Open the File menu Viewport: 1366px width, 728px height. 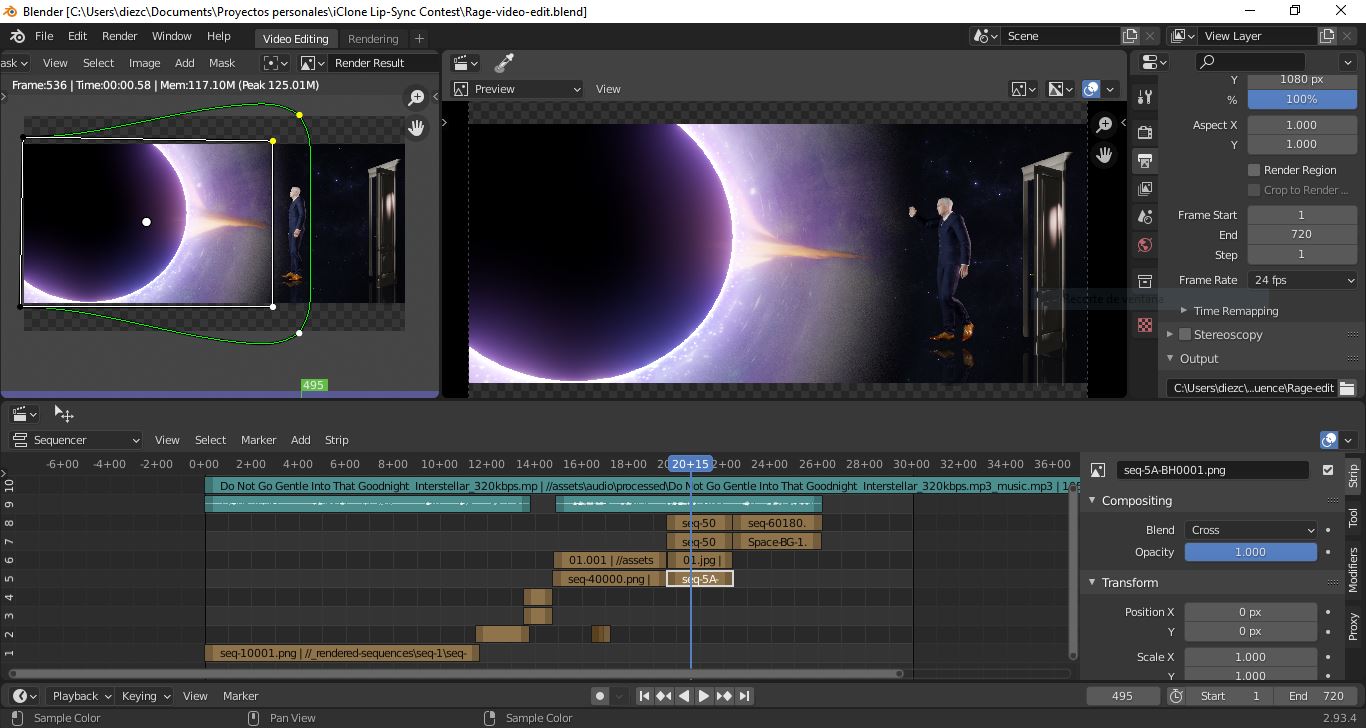tap(44, 36)
